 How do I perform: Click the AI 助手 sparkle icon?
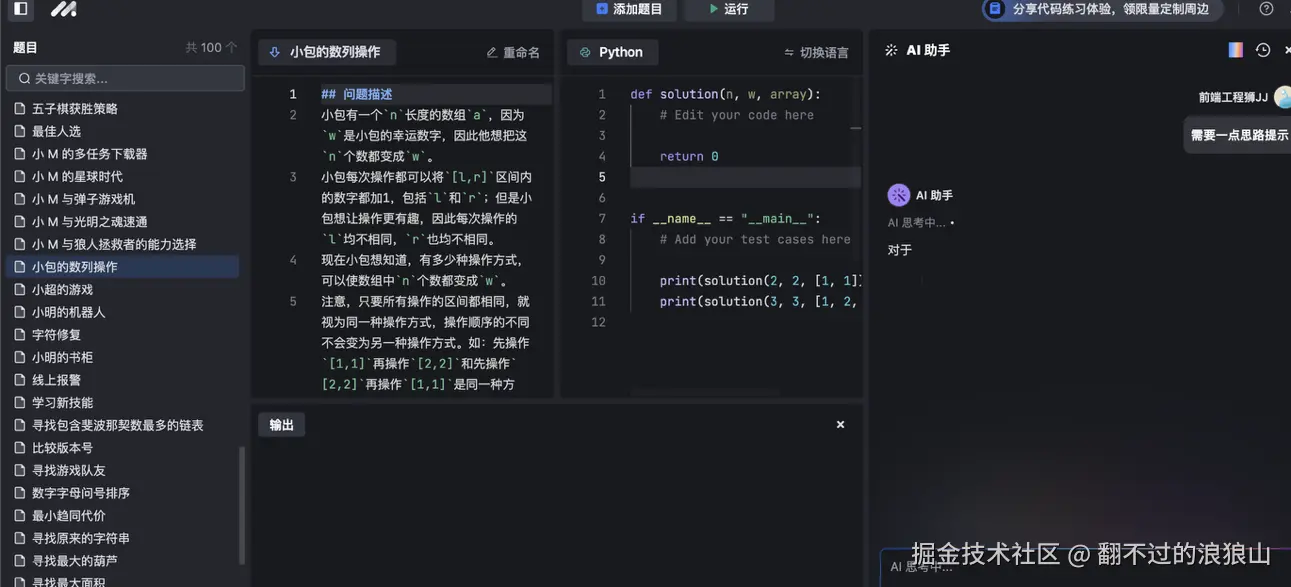[891, 49]
